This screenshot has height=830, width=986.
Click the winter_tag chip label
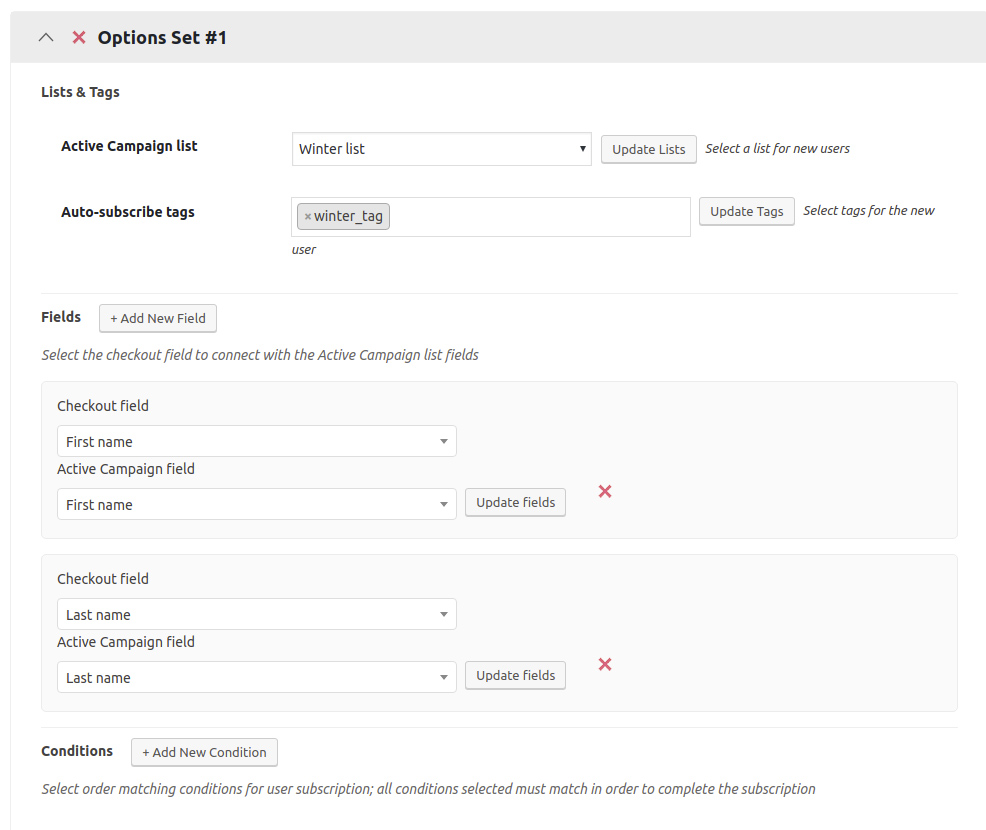[348, 216]
